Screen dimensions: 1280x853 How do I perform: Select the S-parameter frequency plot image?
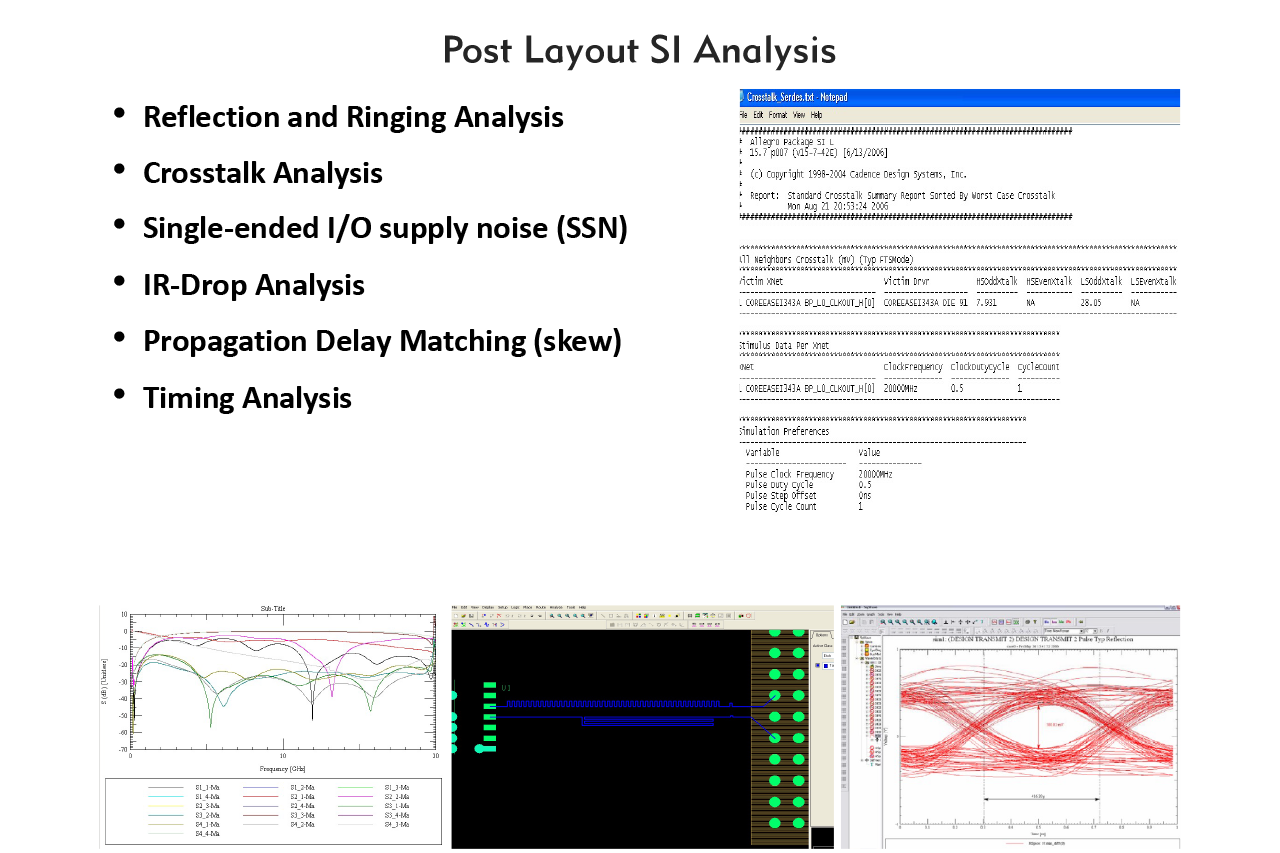[270, 726]
